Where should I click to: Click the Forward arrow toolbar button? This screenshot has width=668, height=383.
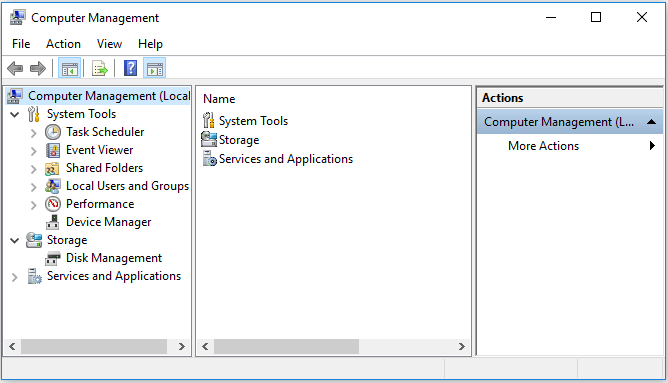(38, 68)
